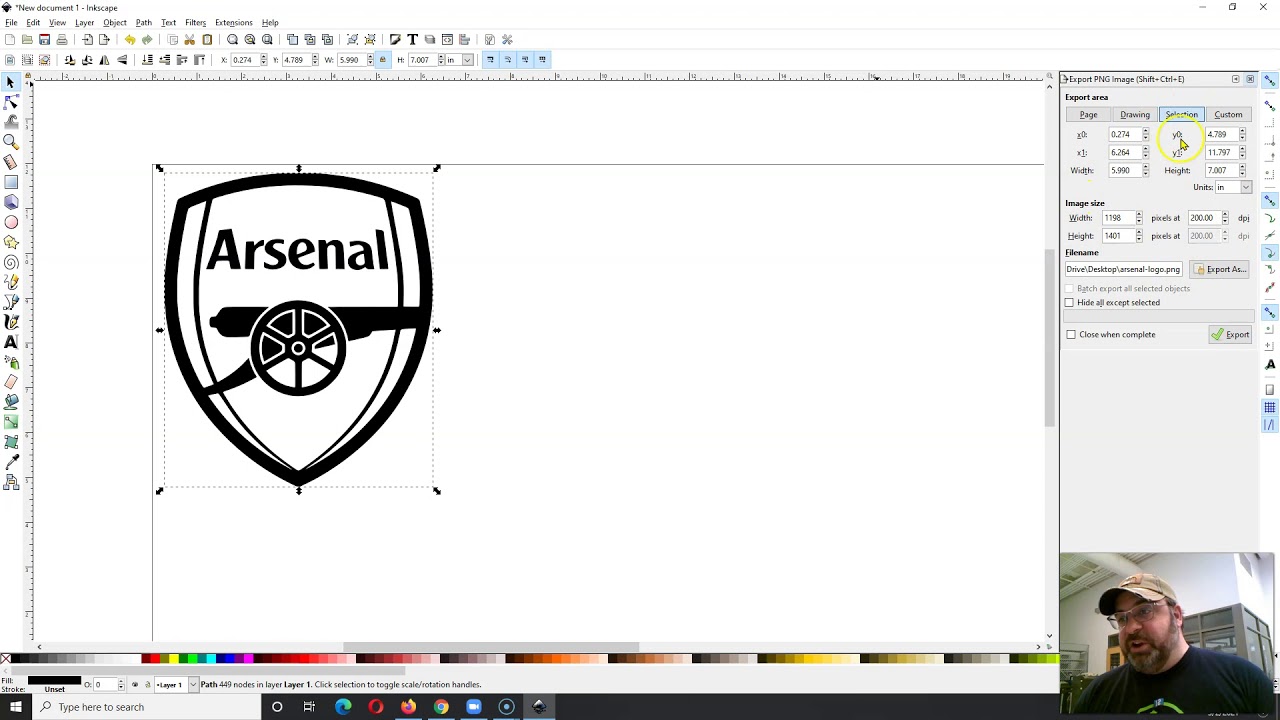Select the Rectangle tool
Viewport: 1280px width, 720px height.
11,182
